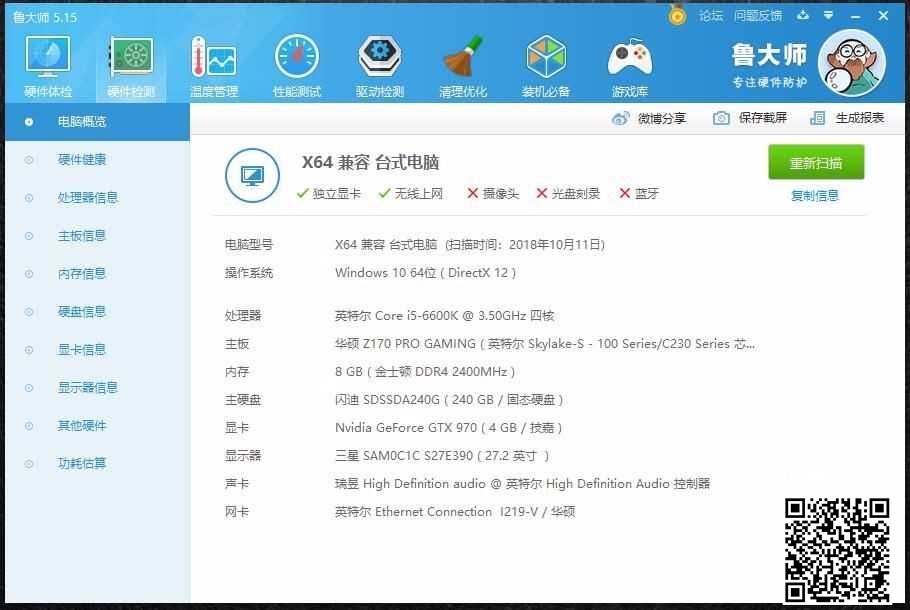910x610 pixels.
Task: Open the 装机必备 cube icon
Action: click(x=546, y=58)
